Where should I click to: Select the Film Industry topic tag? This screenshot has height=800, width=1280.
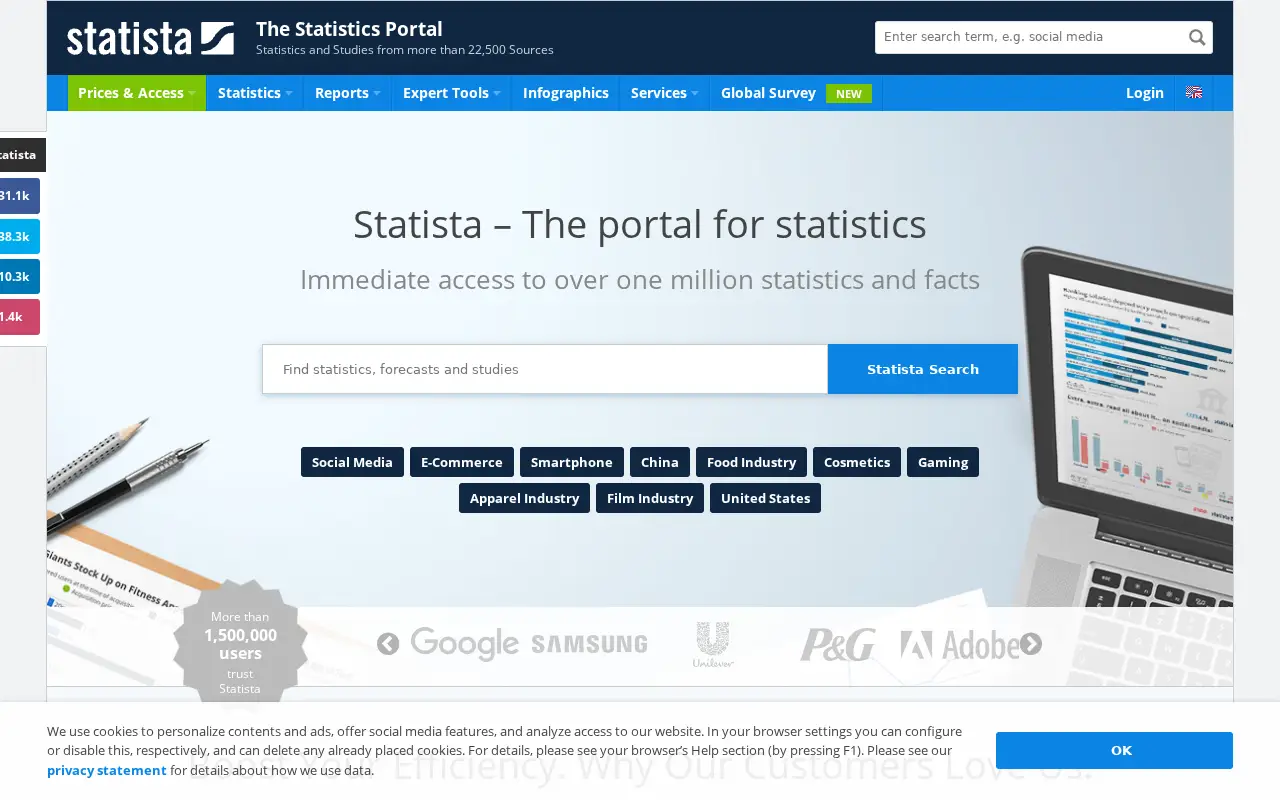pos(650,498)
